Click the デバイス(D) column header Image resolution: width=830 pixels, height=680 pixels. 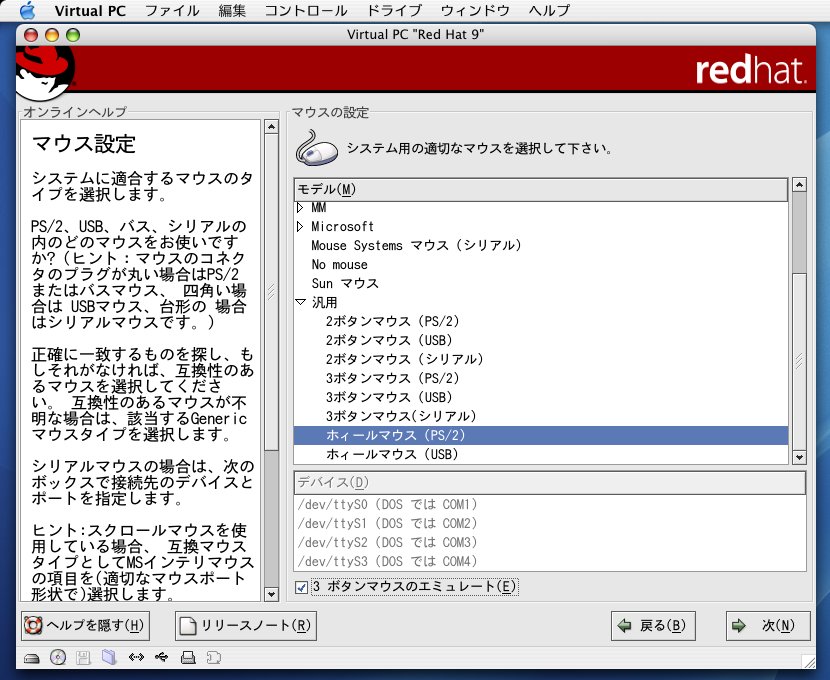550,483
